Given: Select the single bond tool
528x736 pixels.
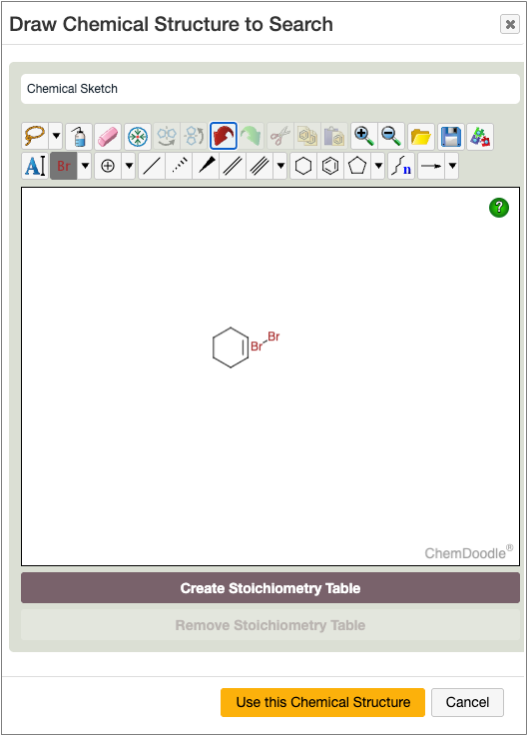Looking at the screenshot, I should point(152,166).
